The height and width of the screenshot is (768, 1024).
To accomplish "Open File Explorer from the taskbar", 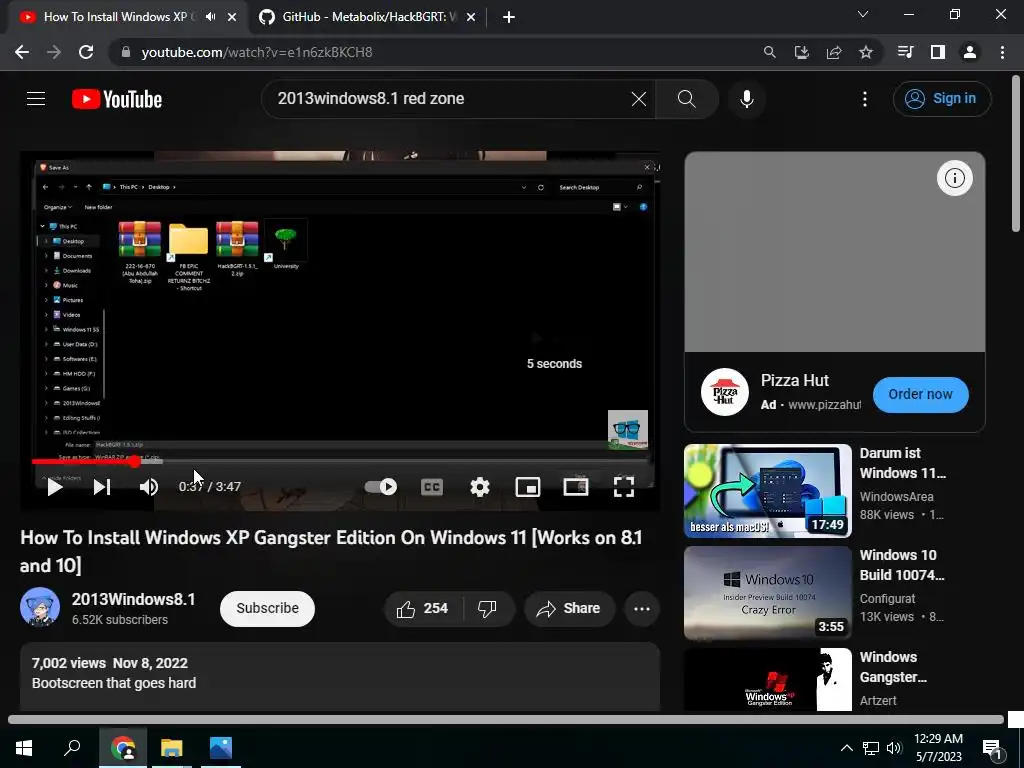I will point(172,747).
